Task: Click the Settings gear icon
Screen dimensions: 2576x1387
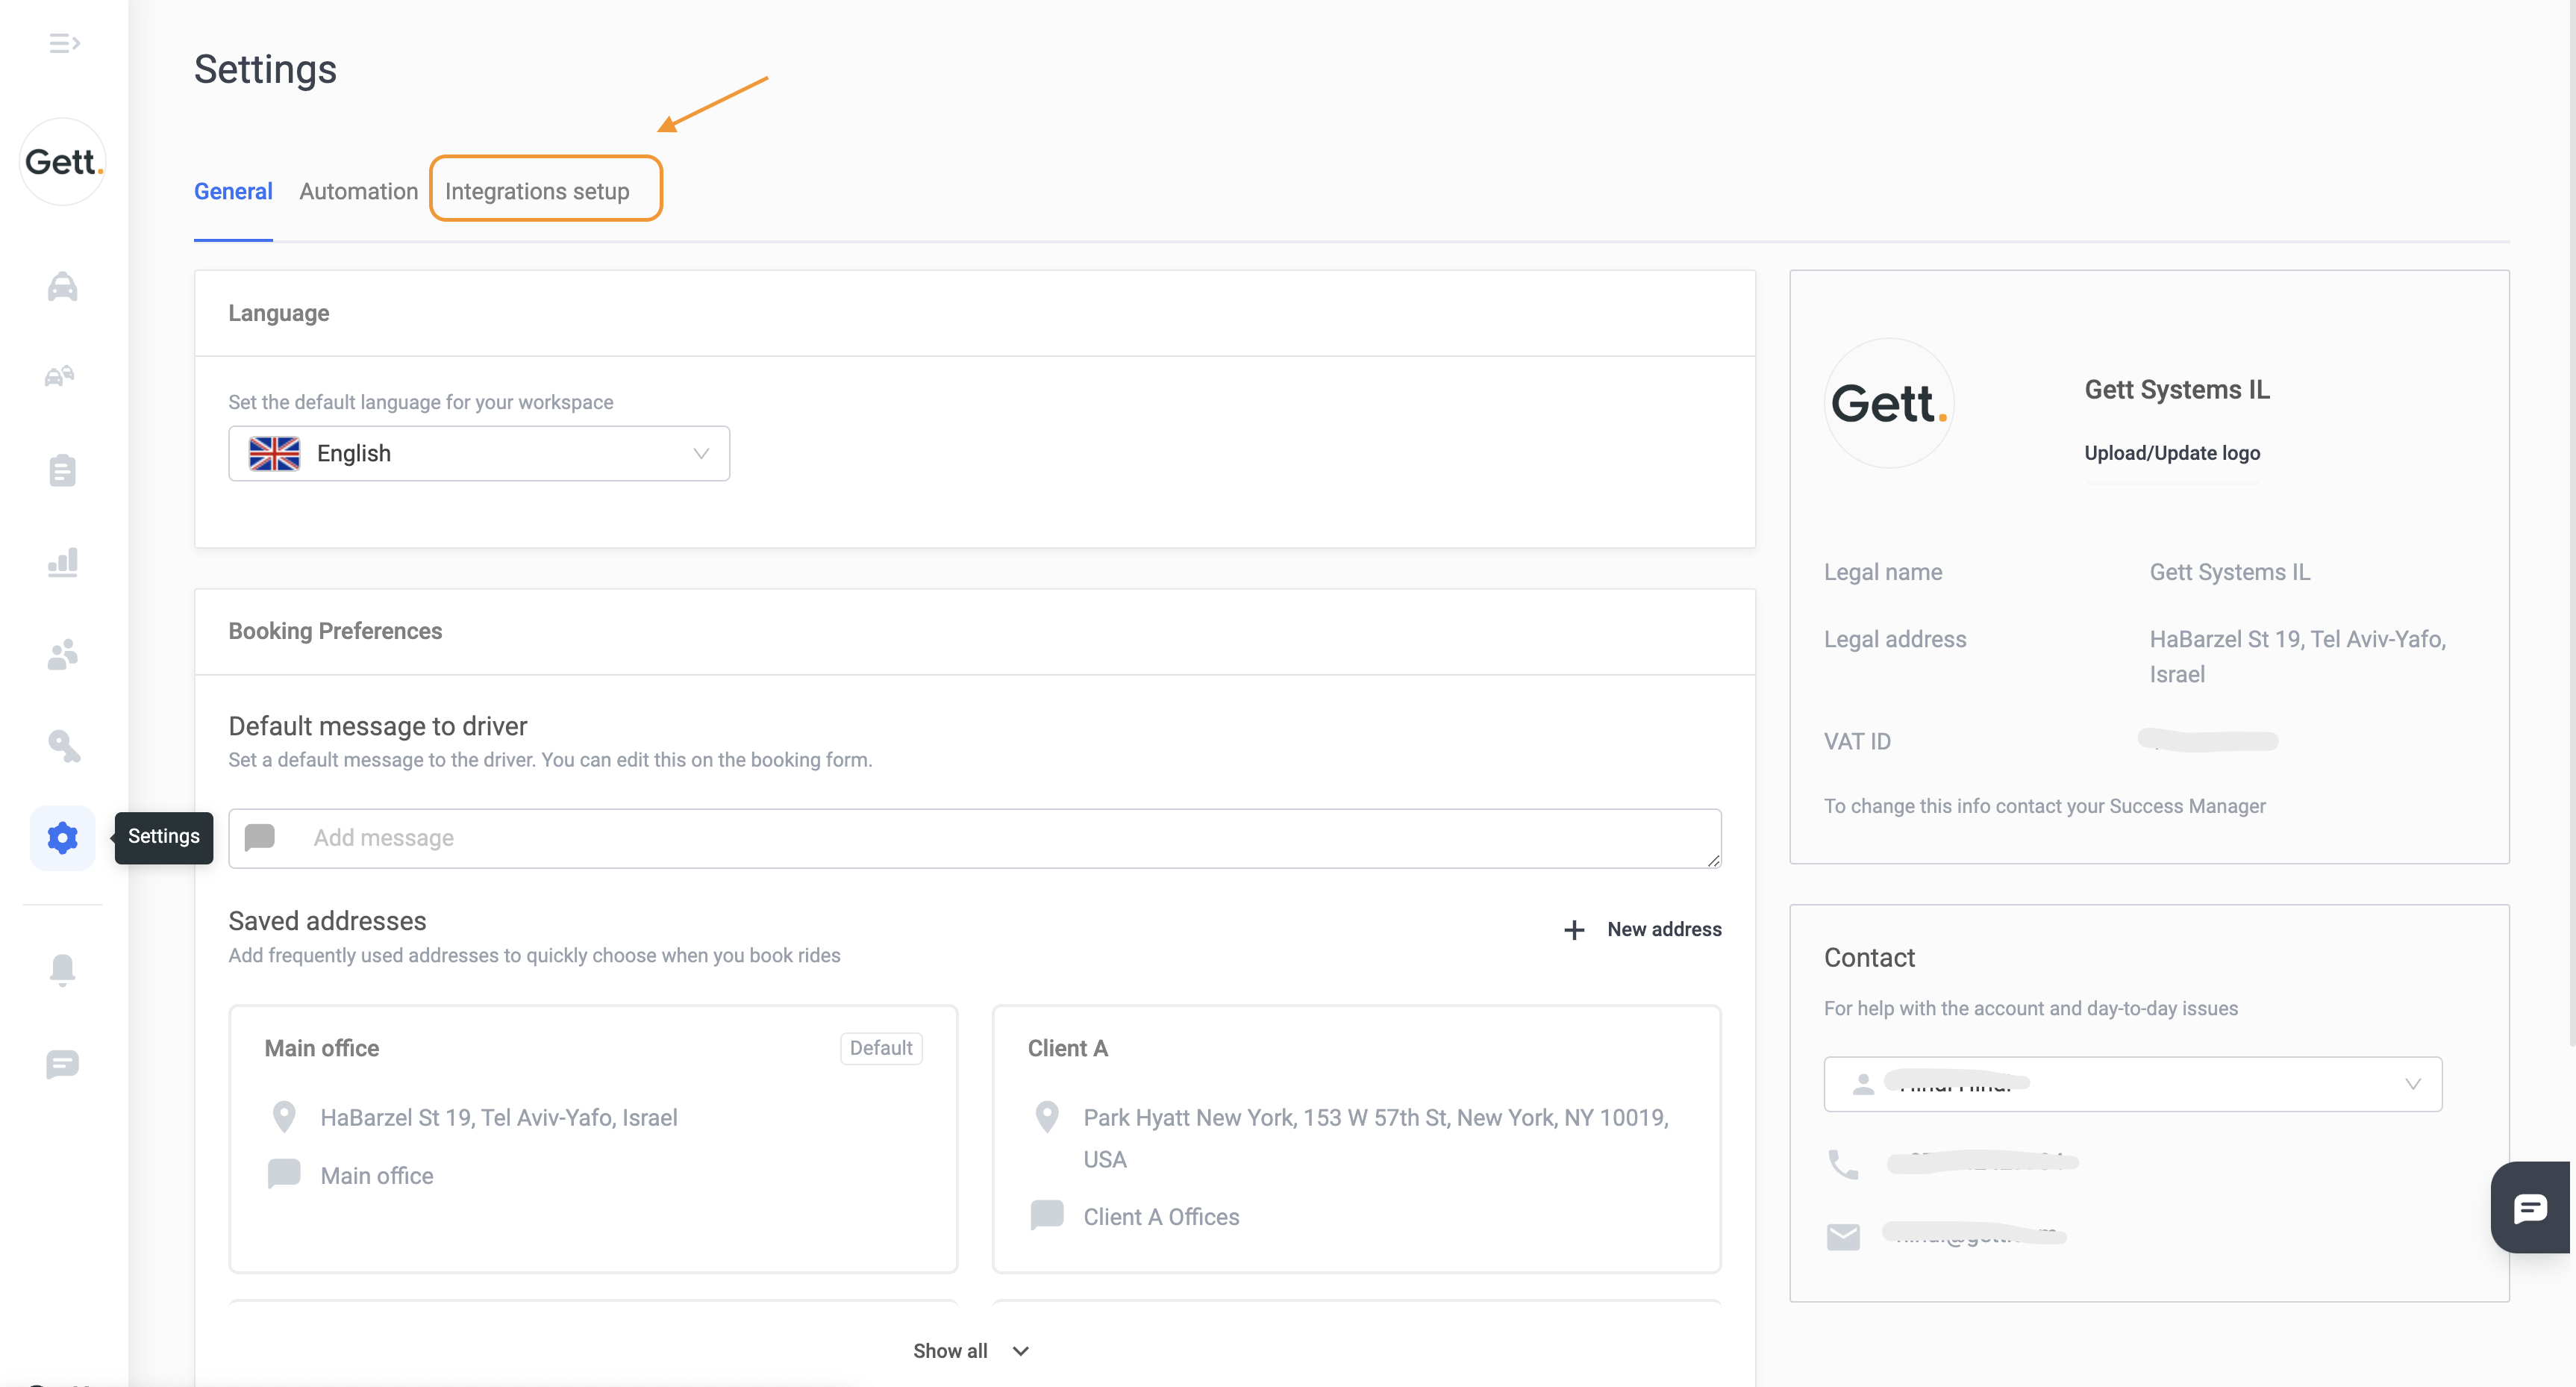Action: [62, 837]
